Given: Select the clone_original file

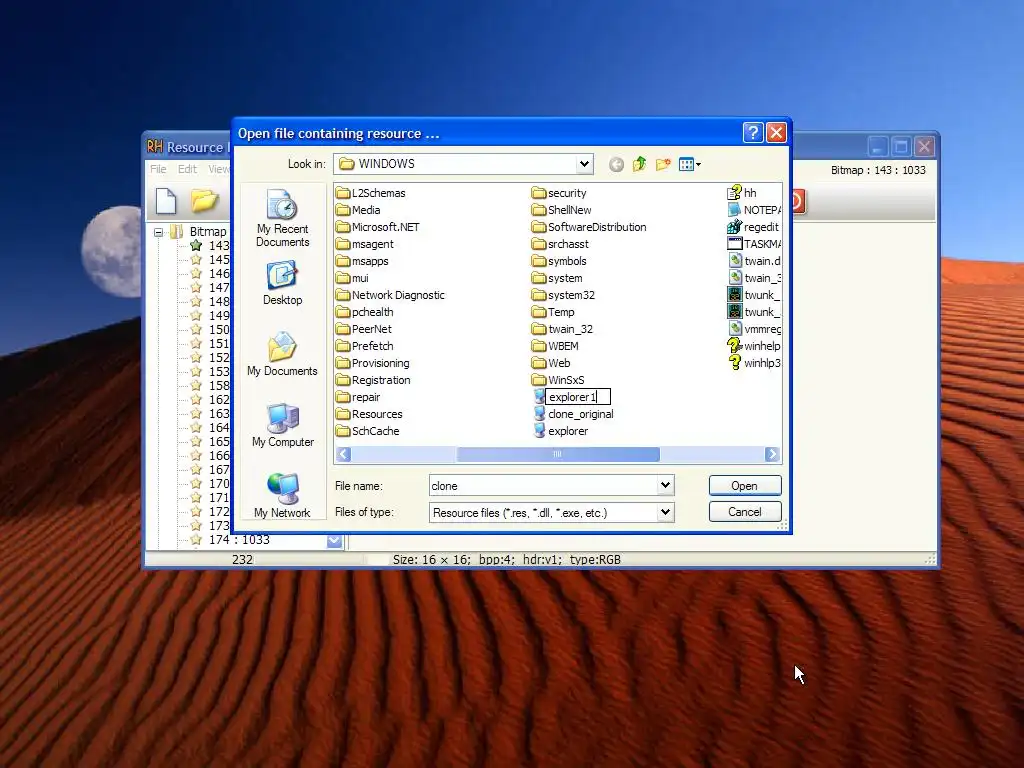Looking at the screenshot, I should click(574, 414).
